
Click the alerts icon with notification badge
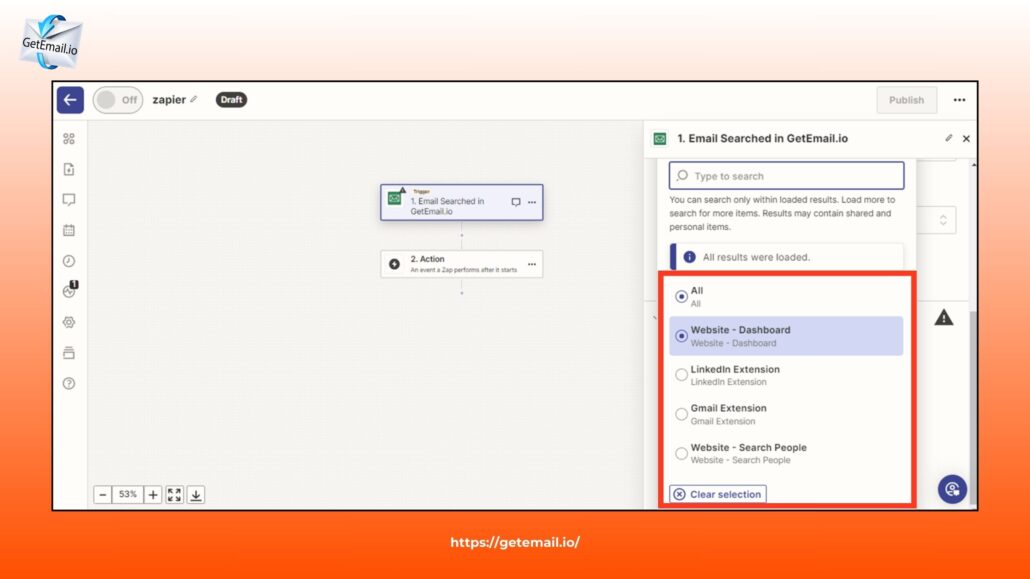(x=68, y=291)
